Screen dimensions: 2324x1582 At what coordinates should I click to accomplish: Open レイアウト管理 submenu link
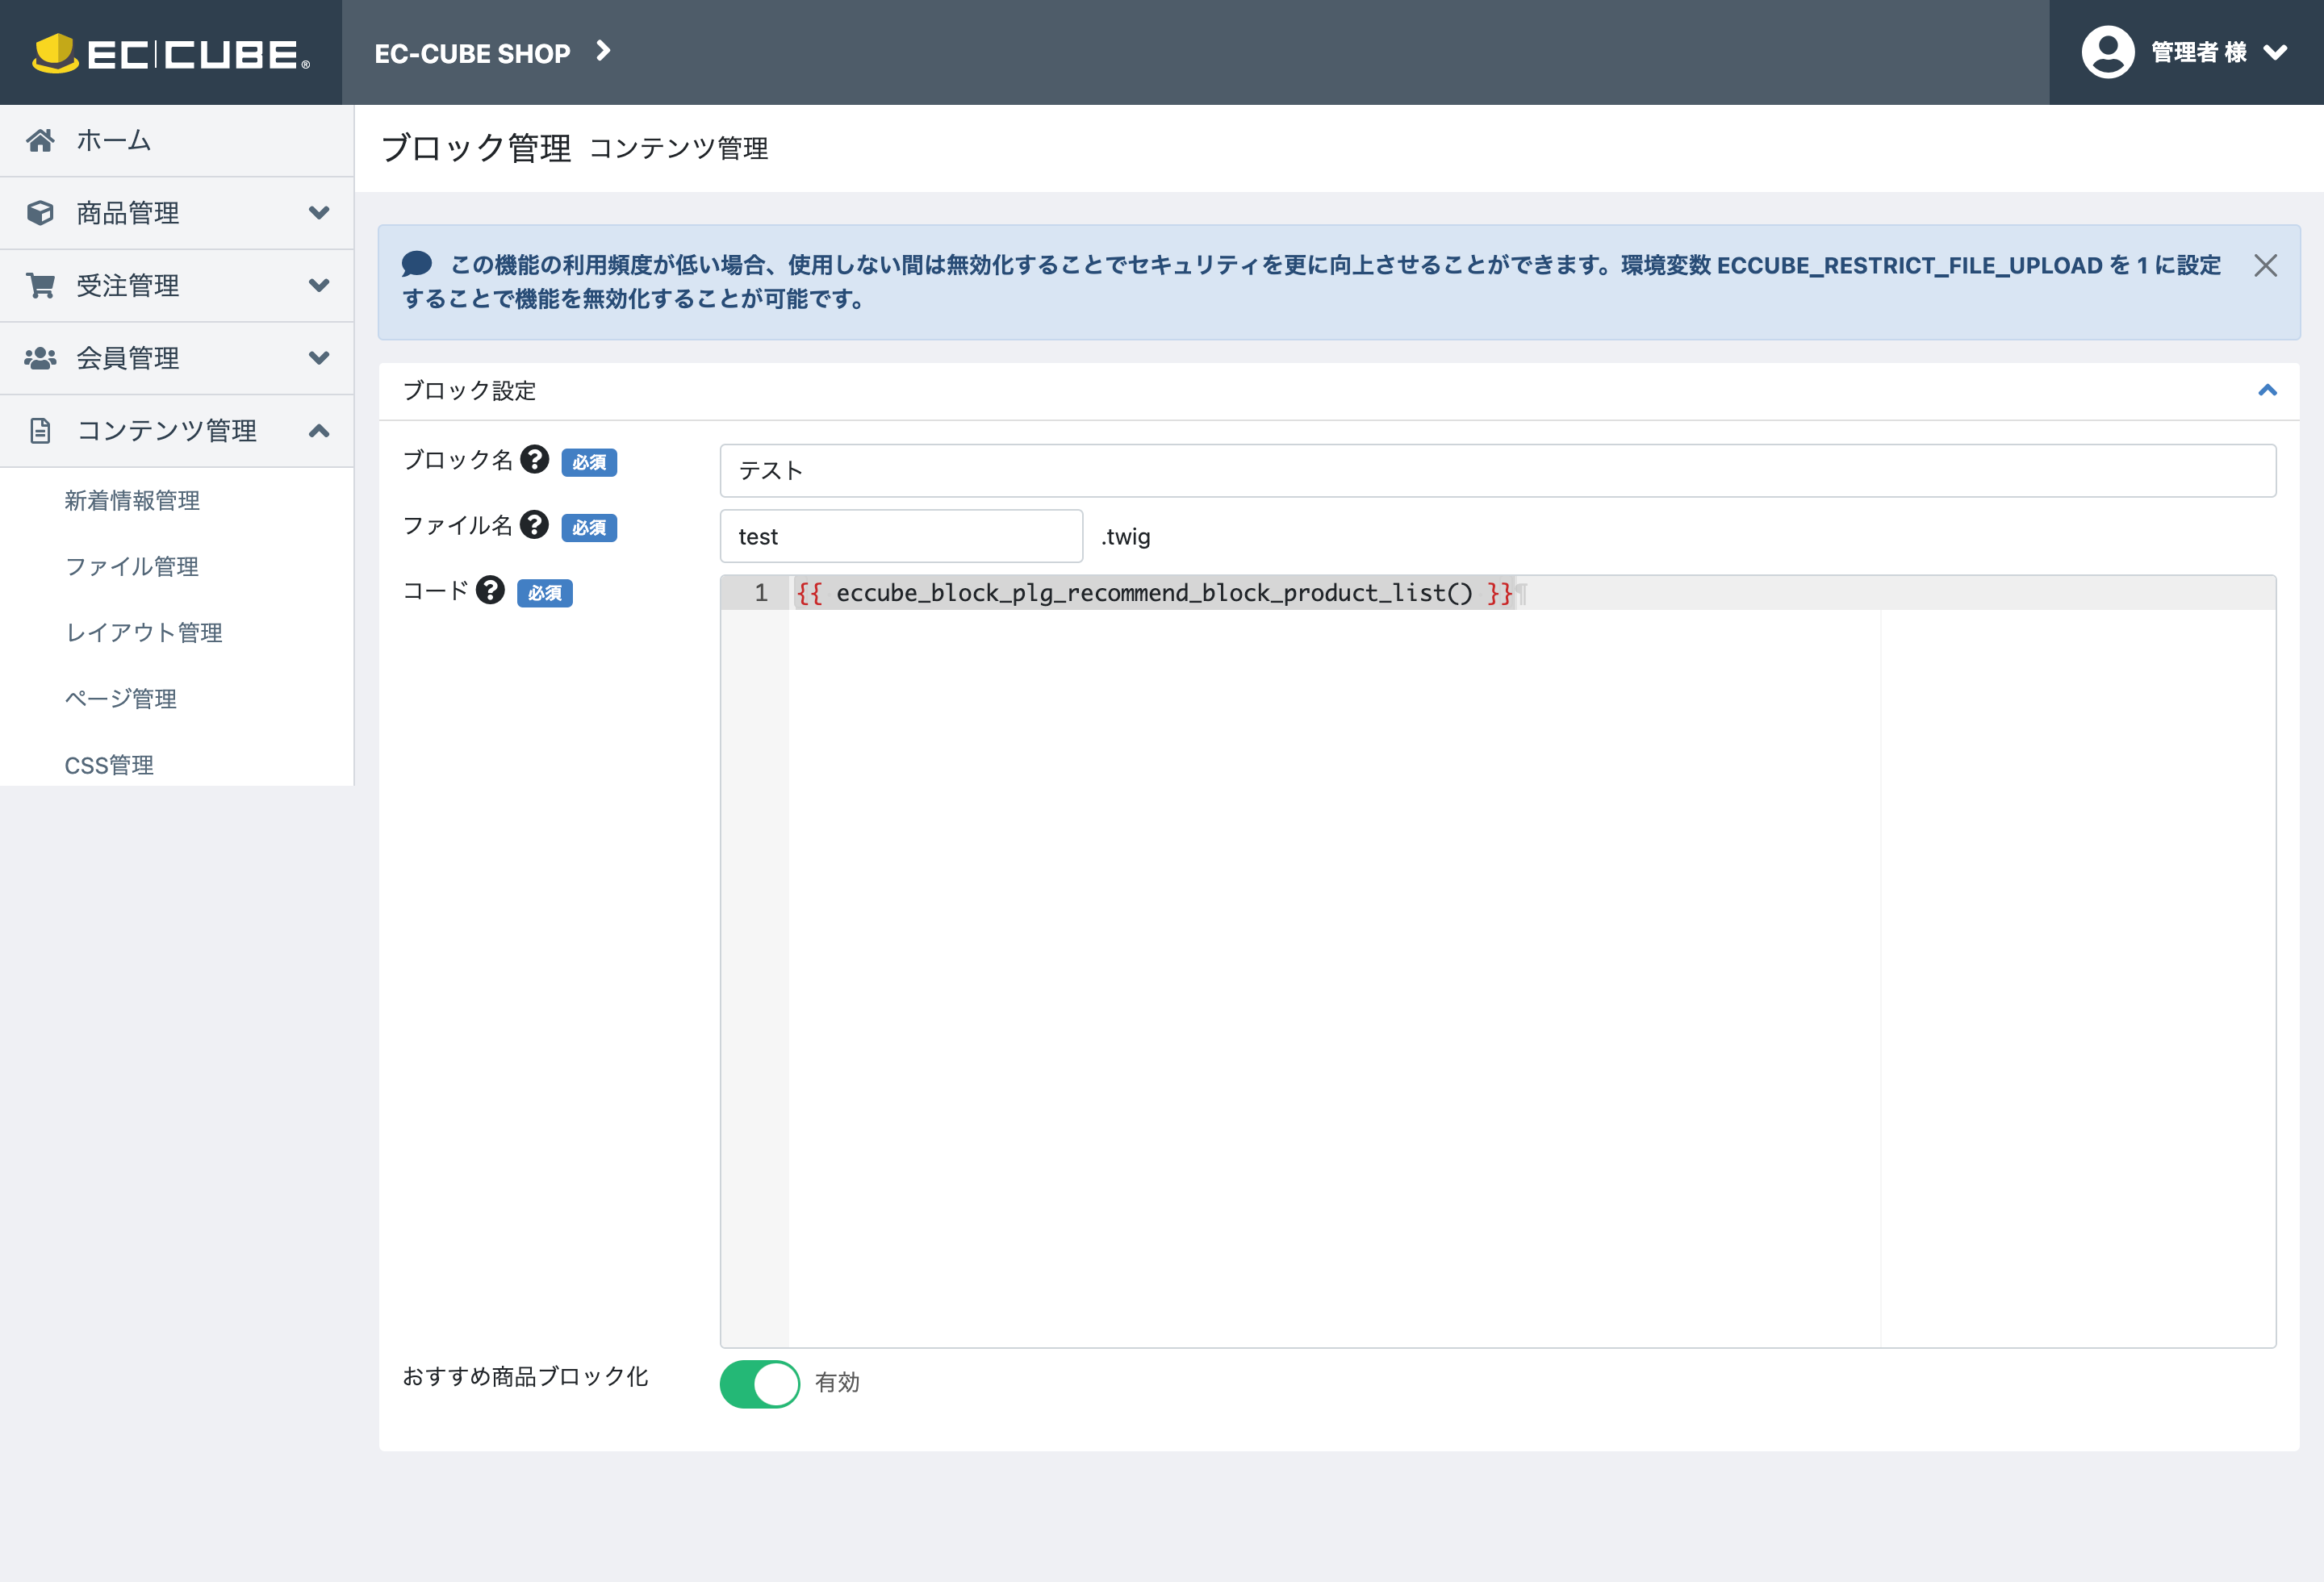(144, 632)
